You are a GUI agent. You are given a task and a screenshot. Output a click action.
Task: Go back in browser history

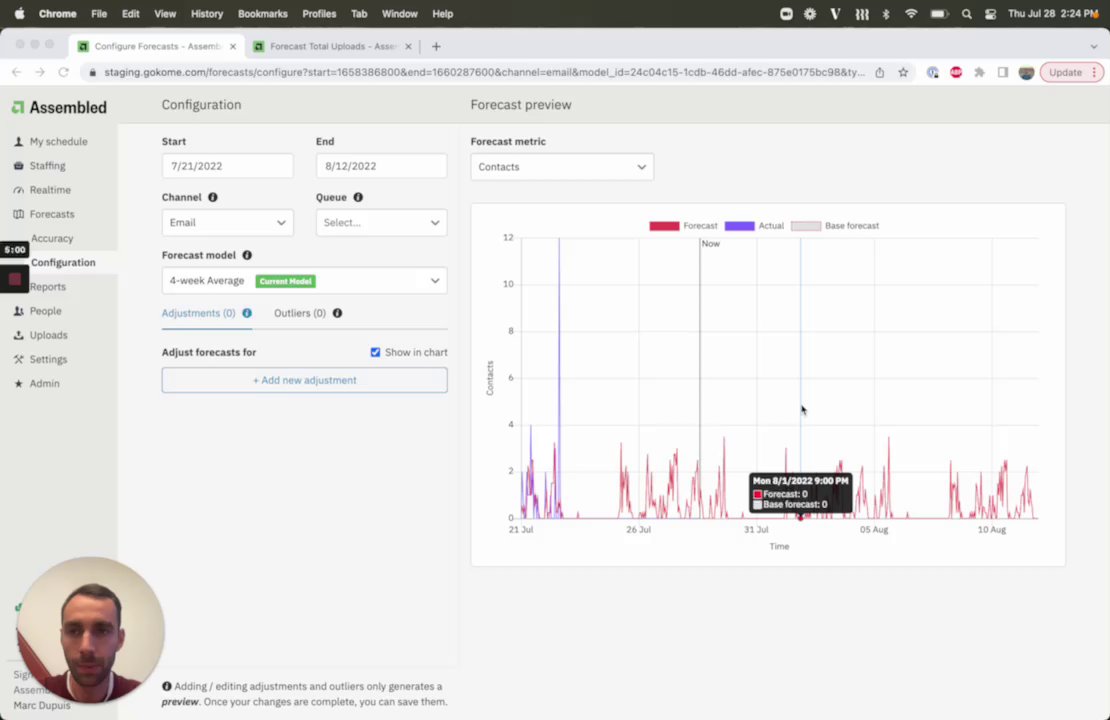point(16,72)
